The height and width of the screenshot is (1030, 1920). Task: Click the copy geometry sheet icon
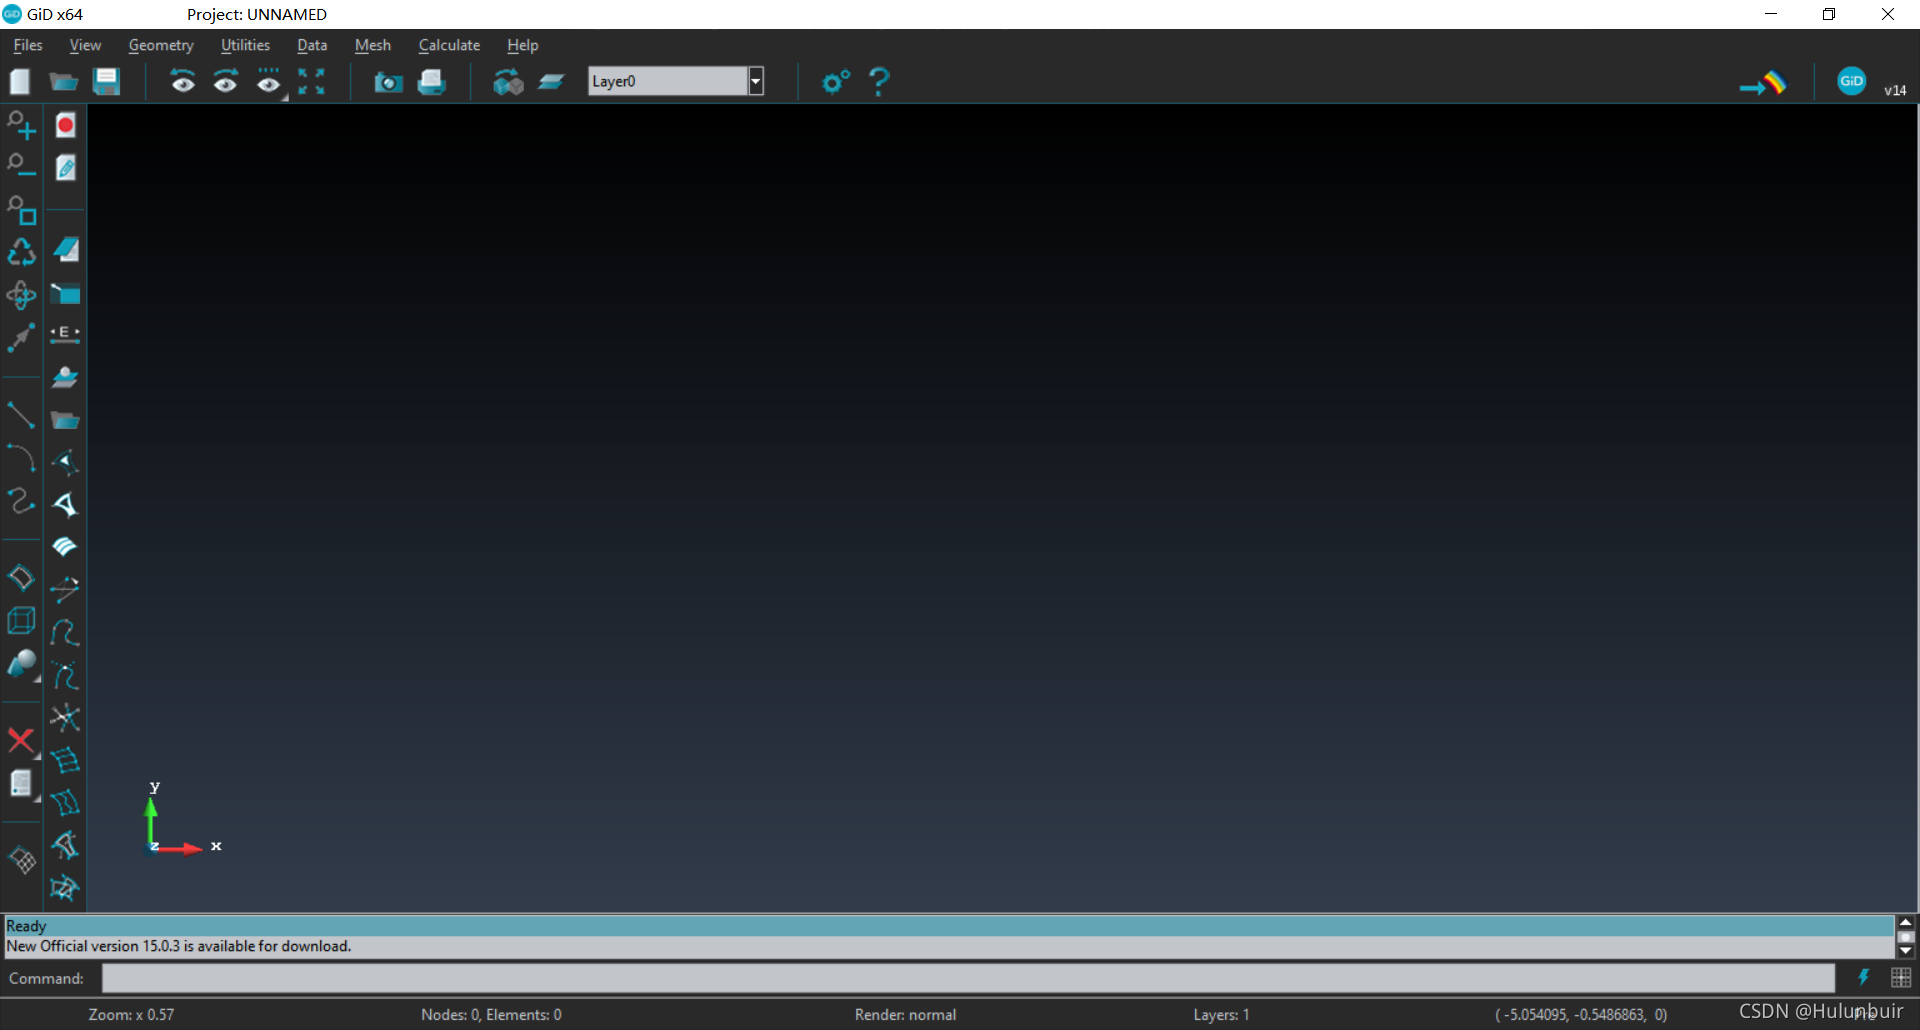(x=66, y=250)
